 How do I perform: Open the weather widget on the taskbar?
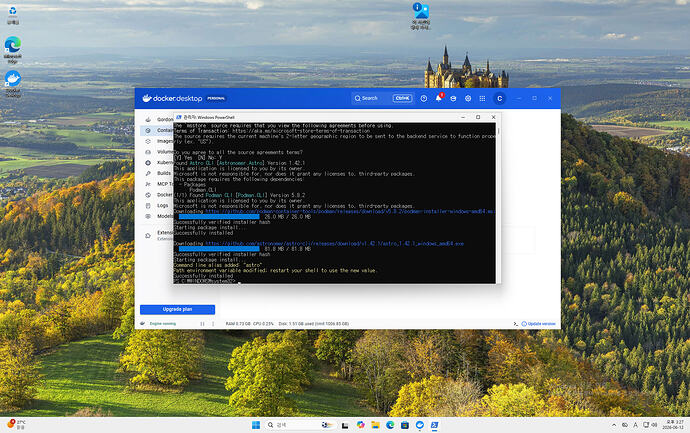coord(17,425)
